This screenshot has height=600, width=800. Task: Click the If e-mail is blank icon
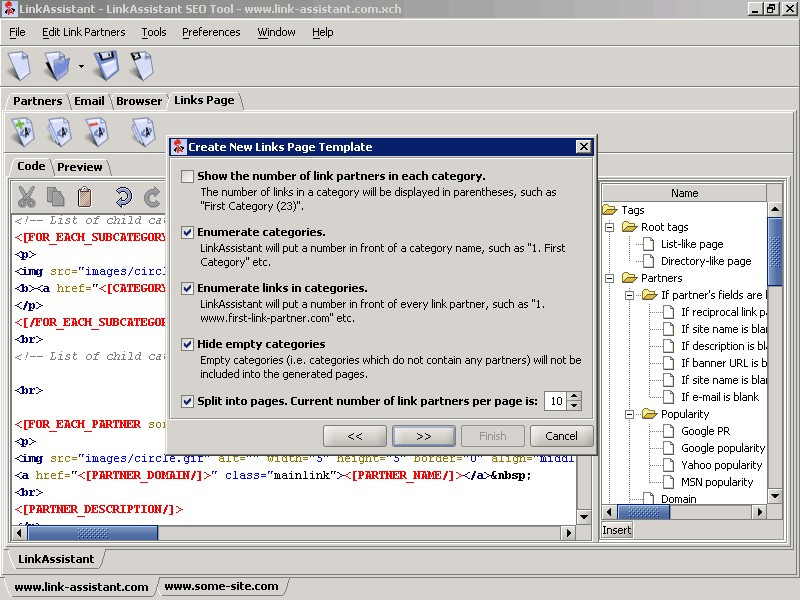668,396
